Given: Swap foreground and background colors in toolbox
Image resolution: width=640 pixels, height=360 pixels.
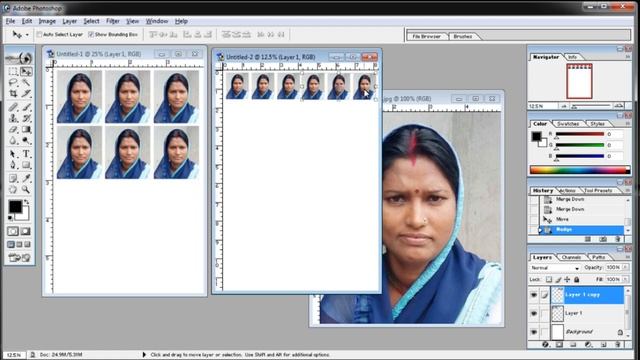Looking at the screenshot, I should pos(27,202).
